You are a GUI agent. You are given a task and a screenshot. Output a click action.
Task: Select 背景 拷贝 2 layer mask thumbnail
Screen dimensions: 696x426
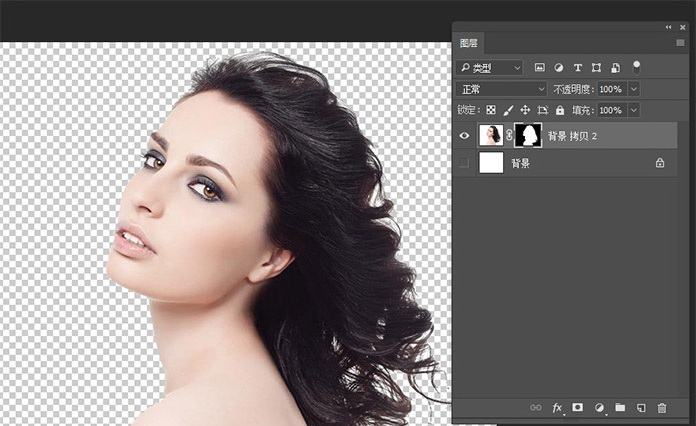click(528, 135)
